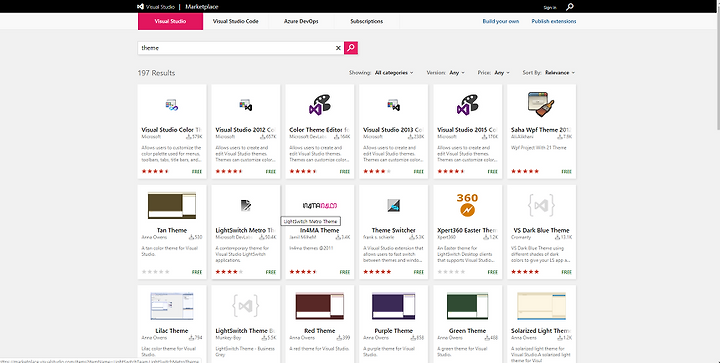
Task: Open Color Theme Editor palette icon
Action: 320,105
